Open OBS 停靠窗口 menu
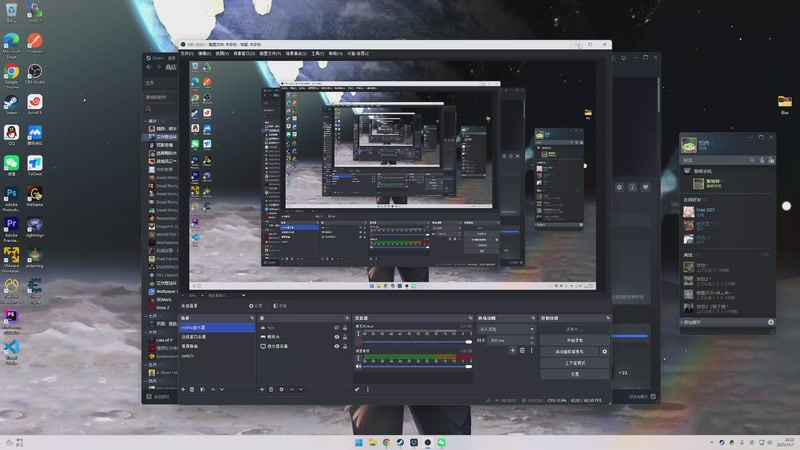The width and height of the screenshot is (800, 450). pyautogui.click(x=244, y=54)
